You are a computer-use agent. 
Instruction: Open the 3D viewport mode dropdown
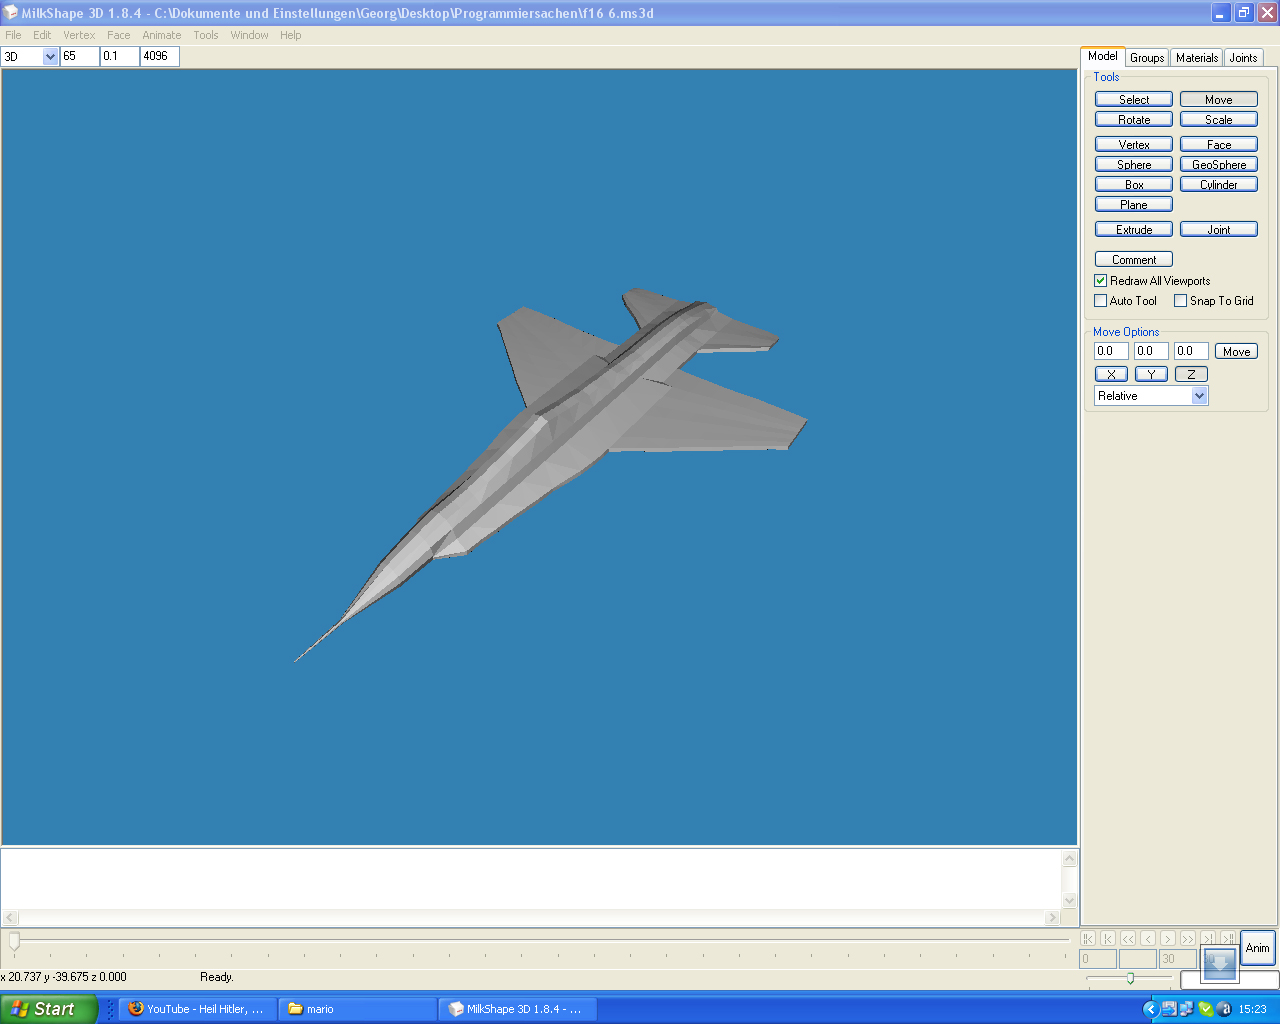click(x=50, y=57)
